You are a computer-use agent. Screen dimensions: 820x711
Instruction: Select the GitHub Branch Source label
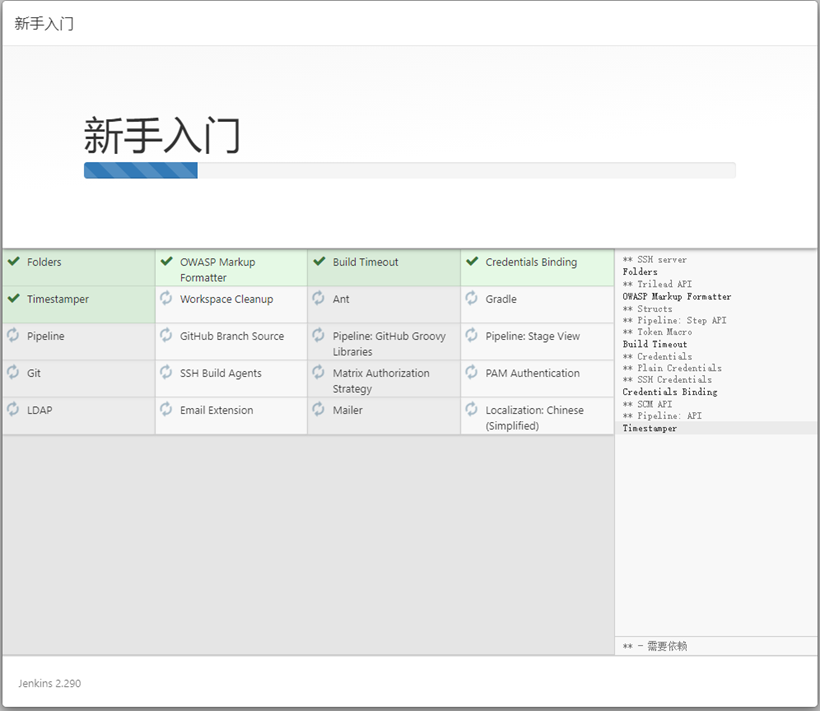point(232,336)
